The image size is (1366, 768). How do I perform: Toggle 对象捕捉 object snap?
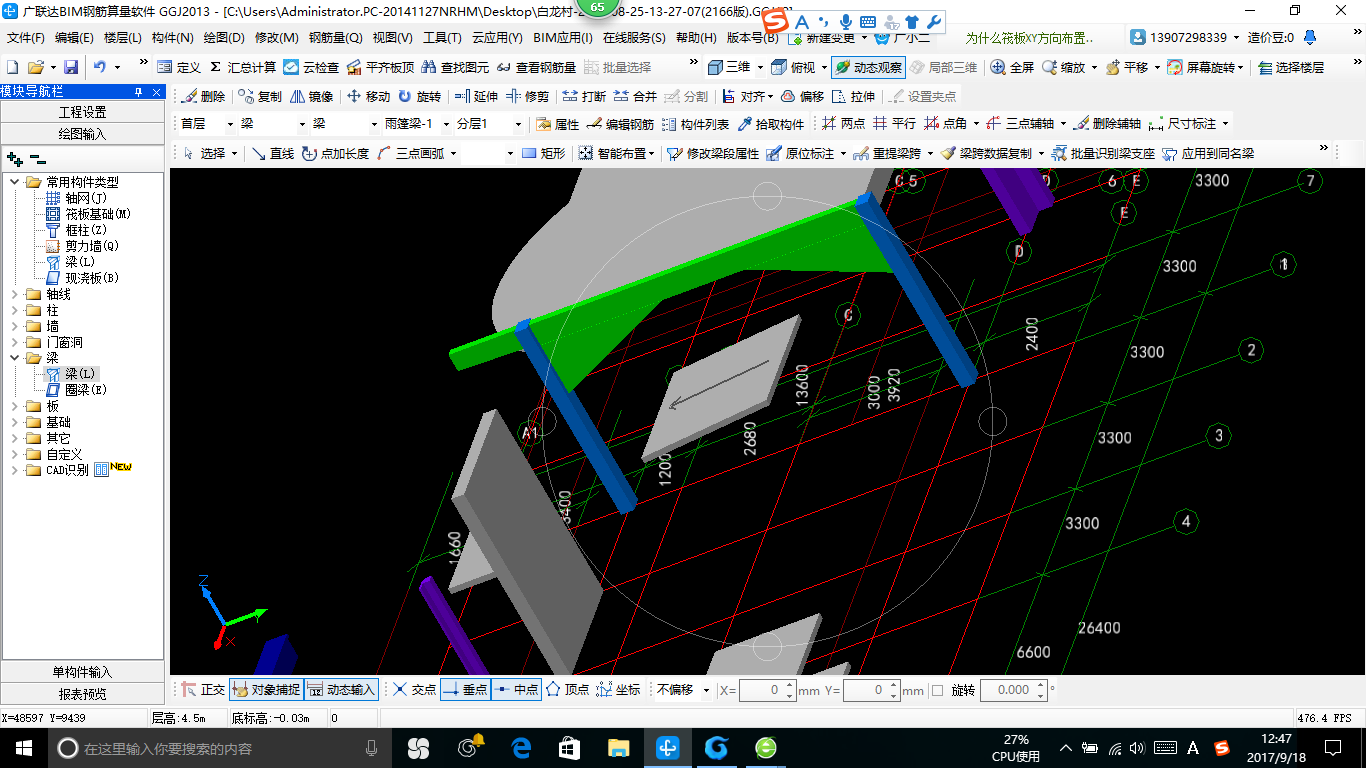266,689
